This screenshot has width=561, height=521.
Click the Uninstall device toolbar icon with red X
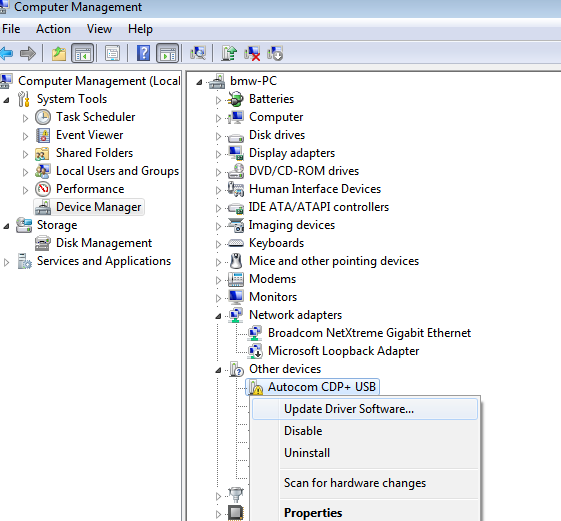(x=252, y=54)
